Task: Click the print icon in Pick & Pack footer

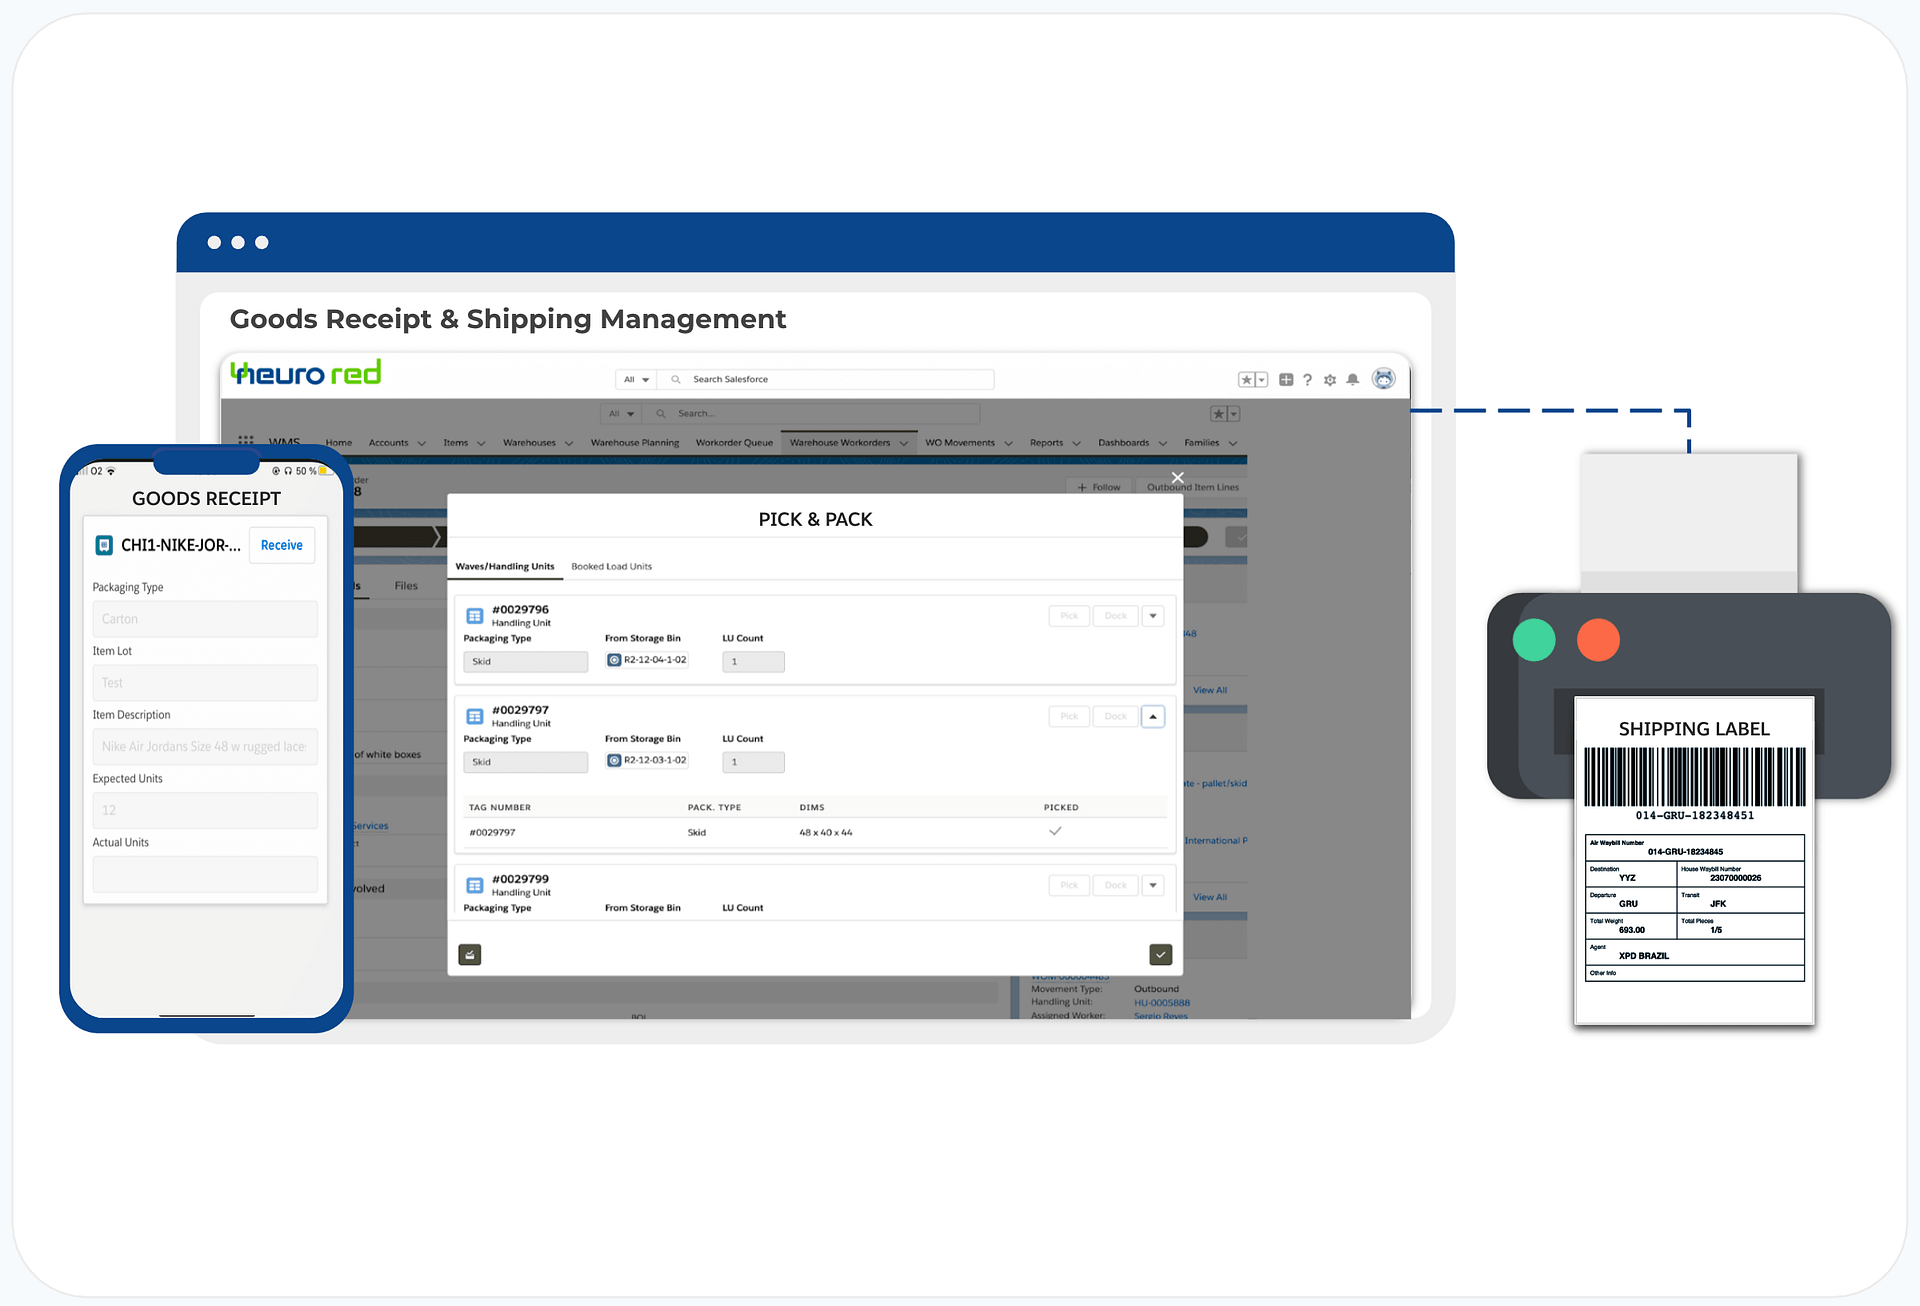Action: pos(469,954)
